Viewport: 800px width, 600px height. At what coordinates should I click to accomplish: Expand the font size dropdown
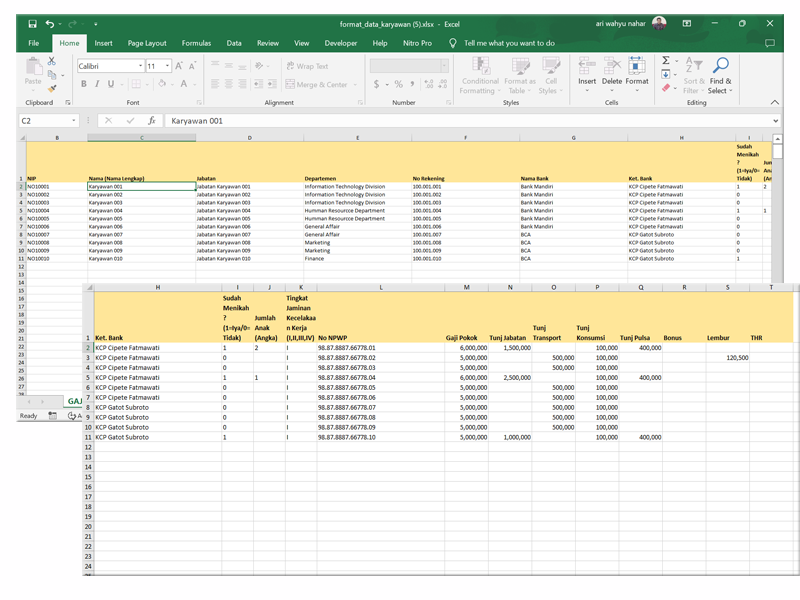tap(168, 66)
